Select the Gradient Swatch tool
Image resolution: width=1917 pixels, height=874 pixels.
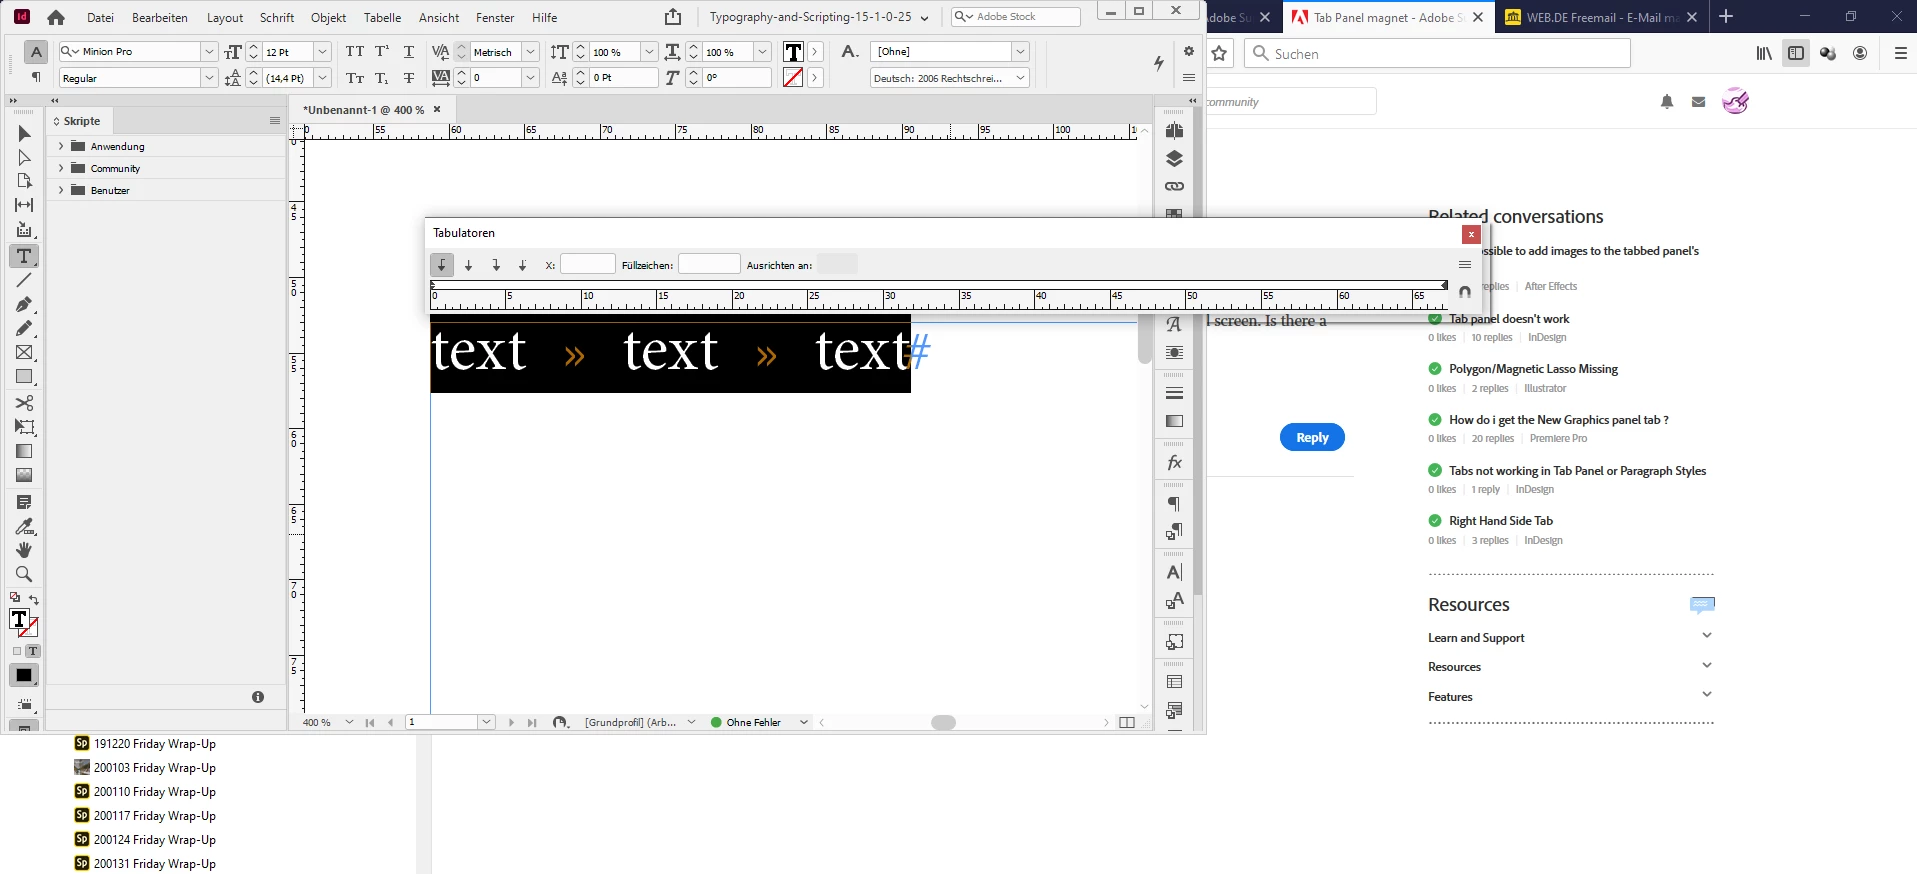24,451
